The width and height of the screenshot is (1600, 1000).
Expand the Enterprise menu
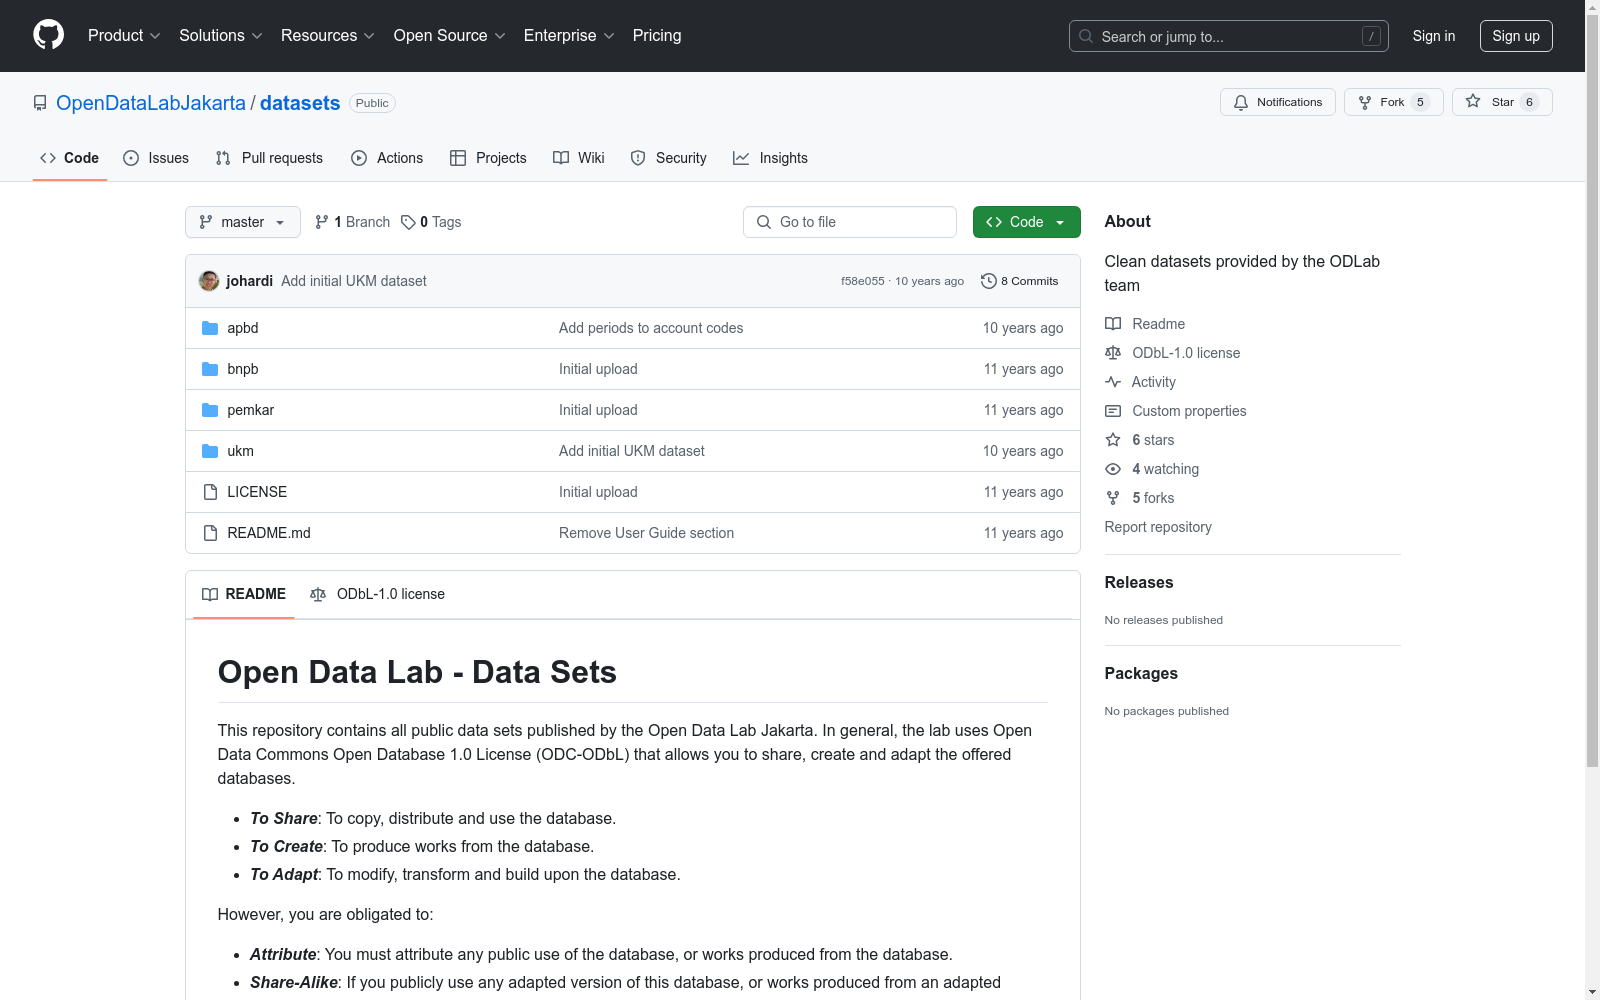tap(569, 36)
